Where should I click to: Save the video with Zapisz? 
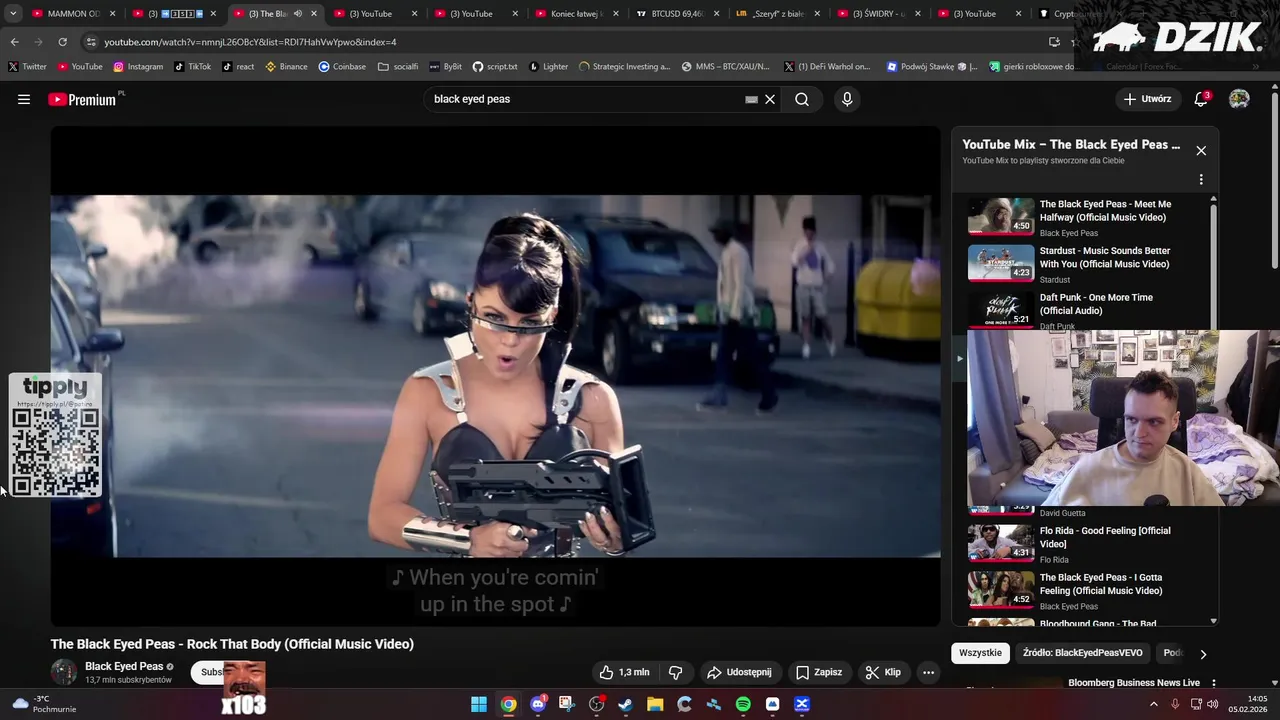pyautogui.click(x=818, y=672)
